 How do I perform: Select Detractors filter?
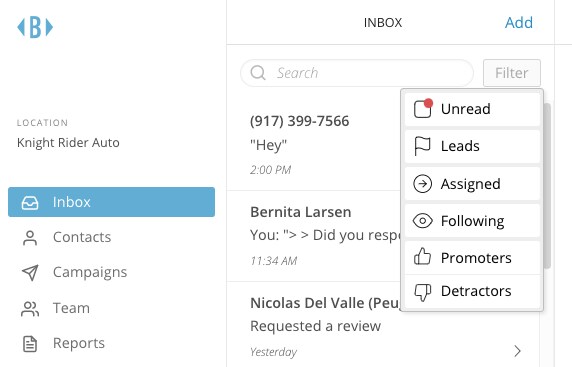pos(472,291)
